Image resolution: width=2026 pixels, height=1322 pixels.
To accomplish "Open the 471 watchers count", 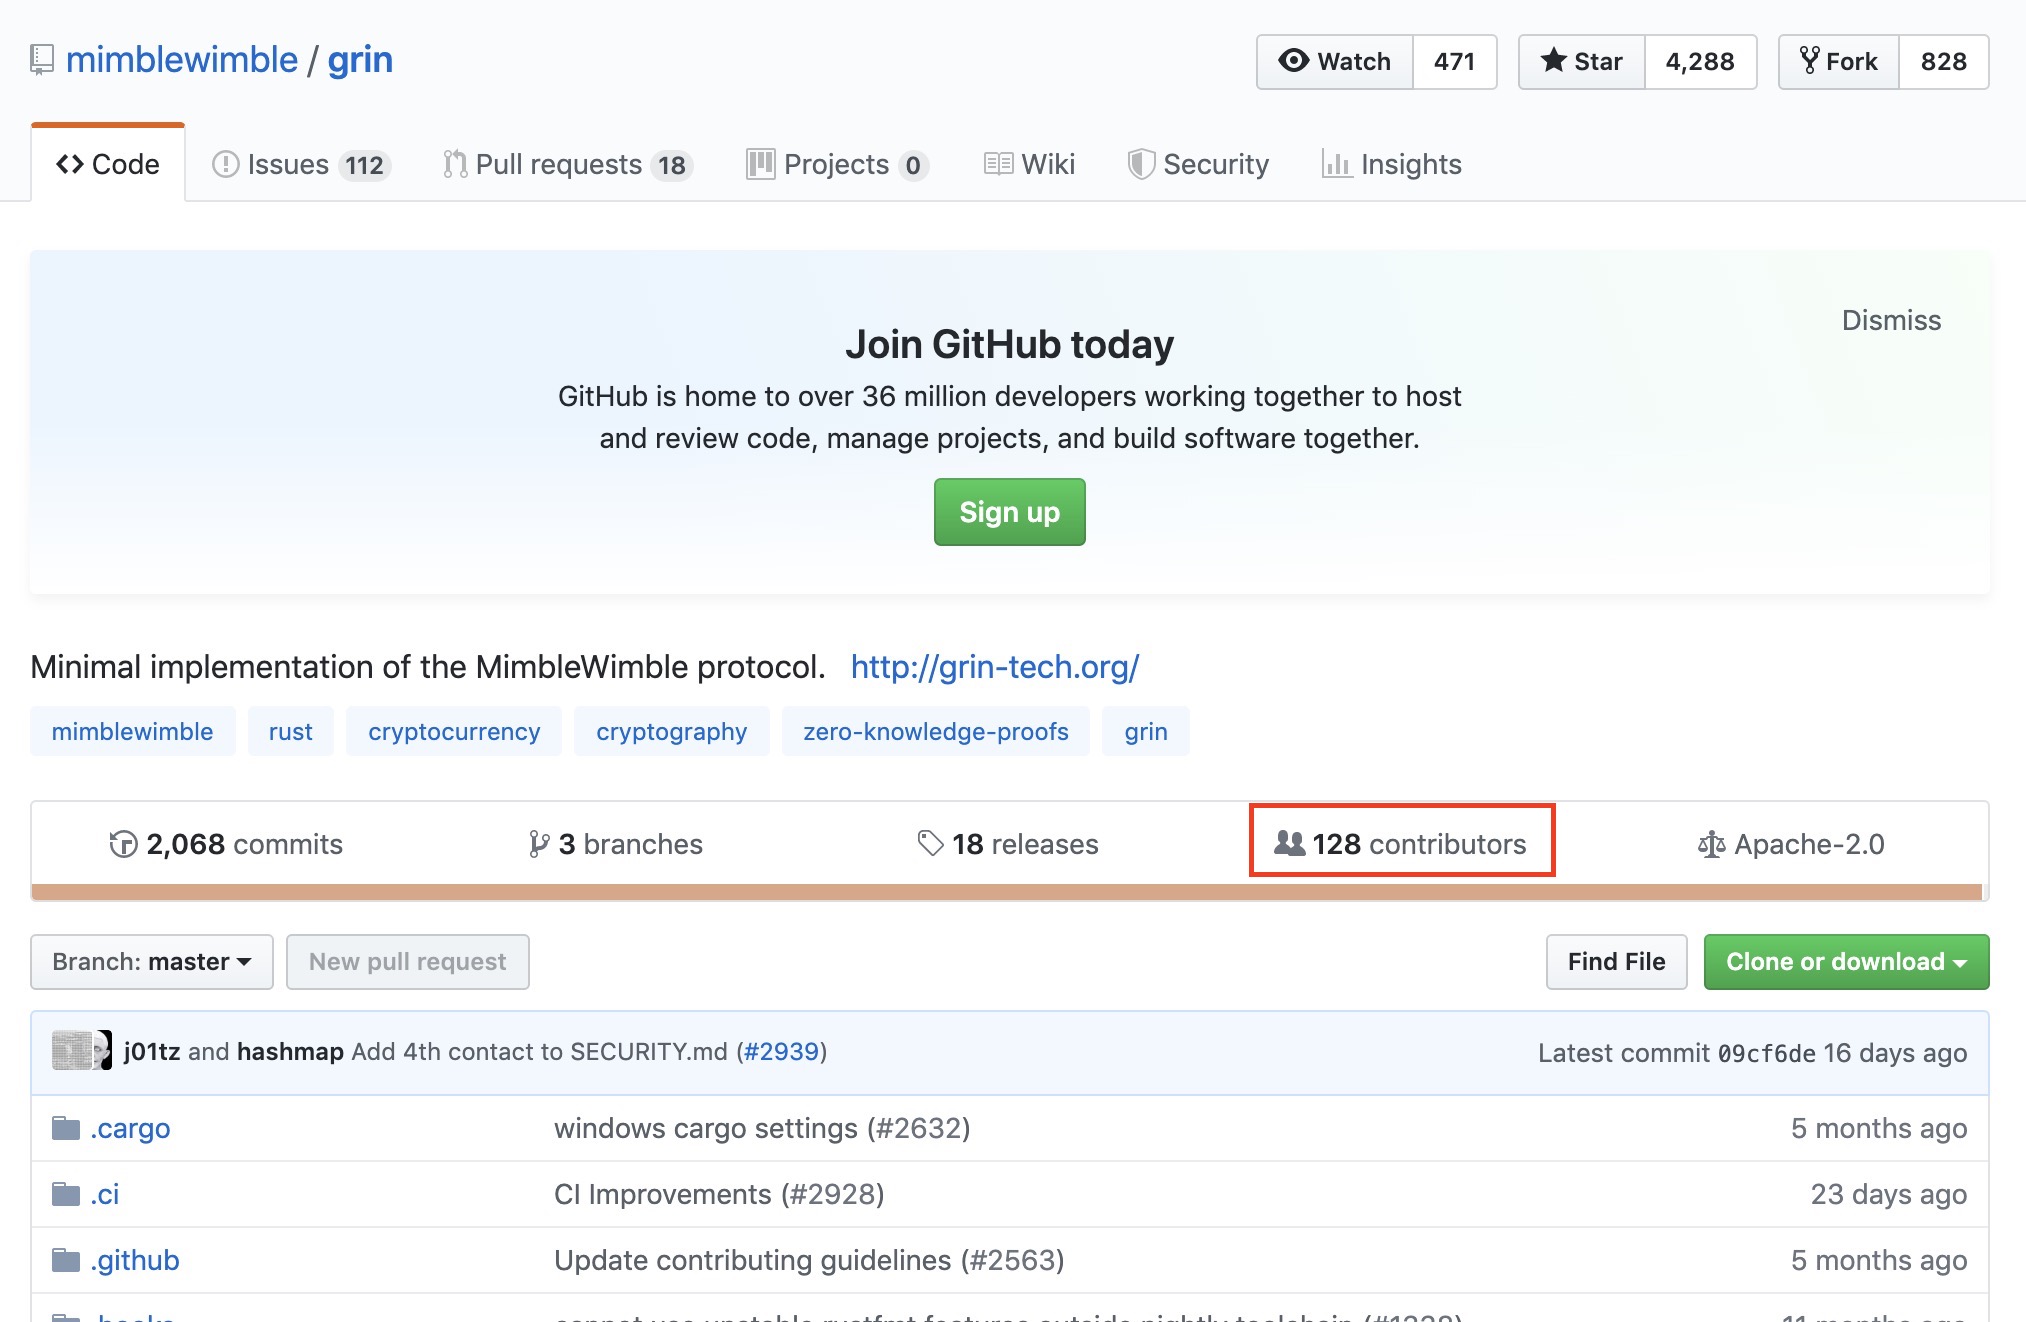I will [1454, 62].
